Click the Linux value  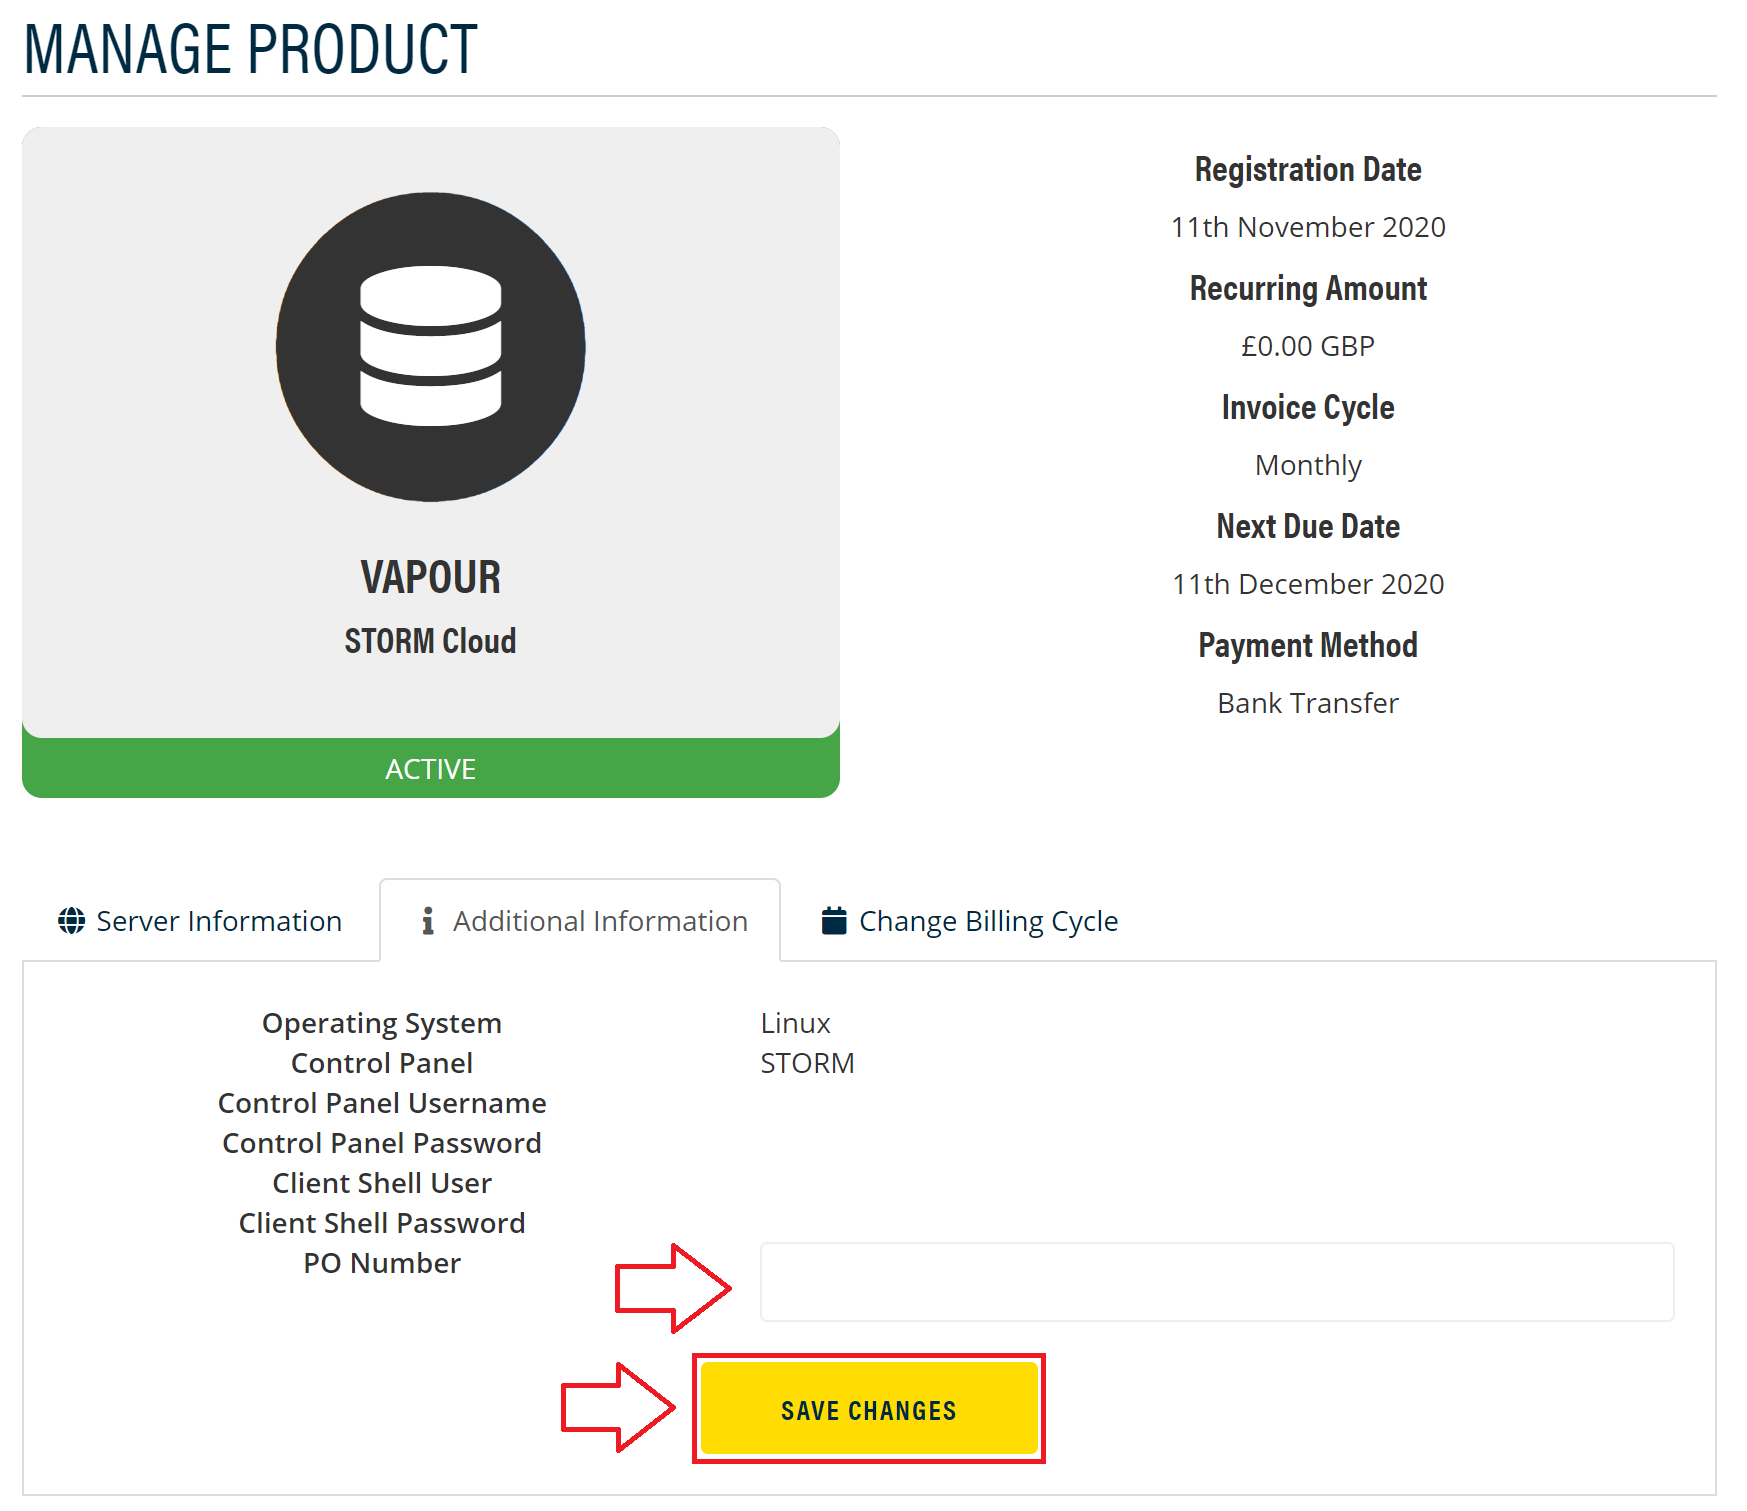point(795,1023)
